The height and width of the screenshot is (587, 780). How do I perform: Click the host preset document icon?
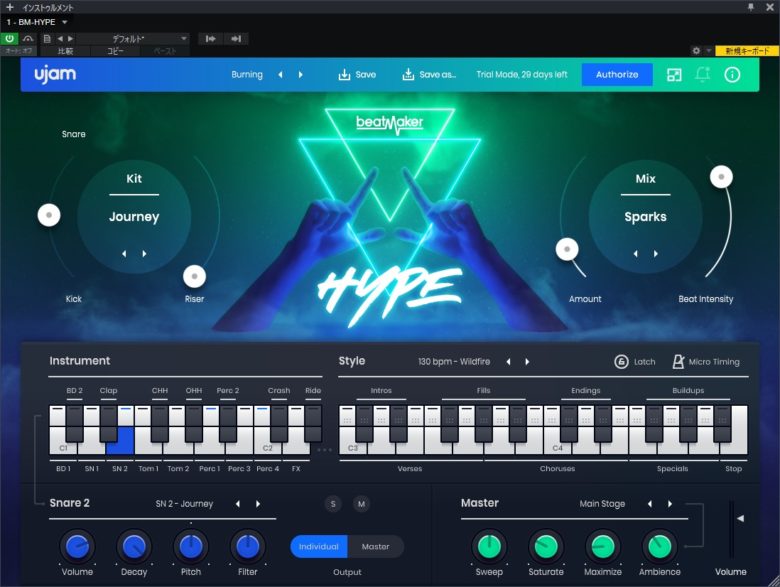tap(47, 38)
